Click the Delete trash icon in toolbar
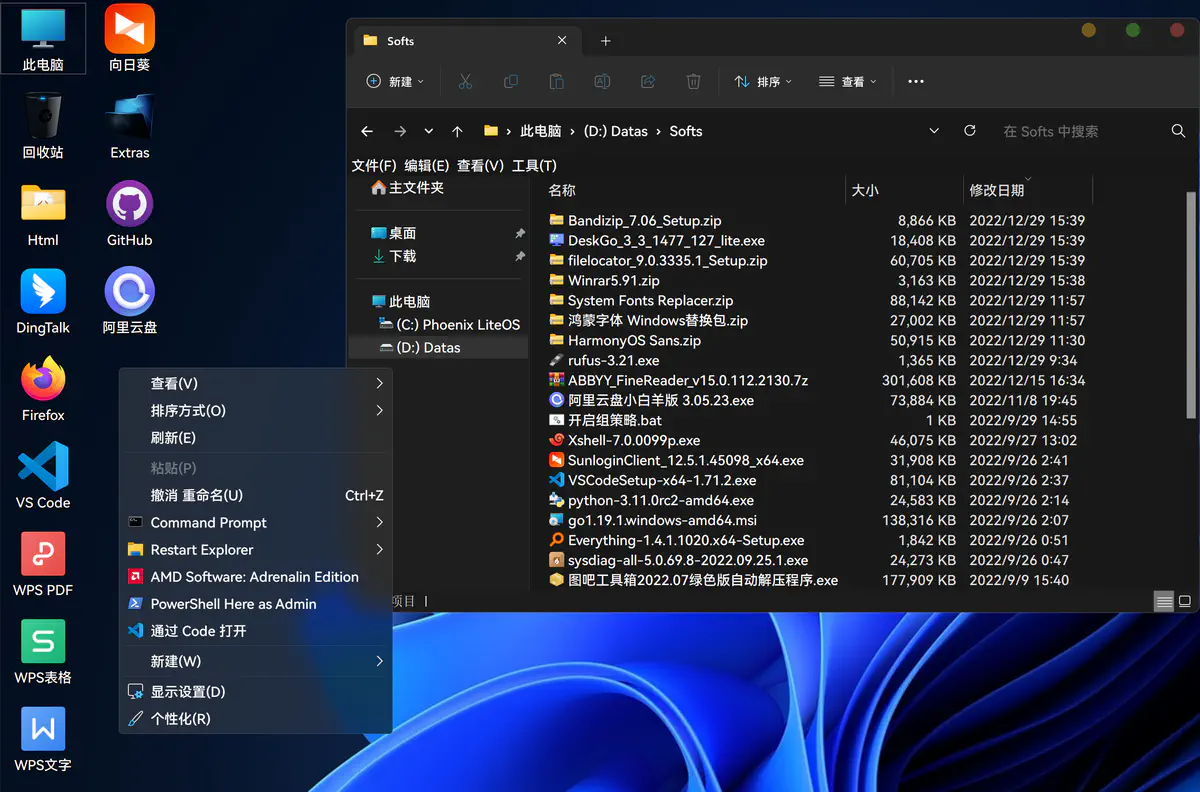Image resolution: width=1200 pixels, height=792 pixels. point(693,82)
